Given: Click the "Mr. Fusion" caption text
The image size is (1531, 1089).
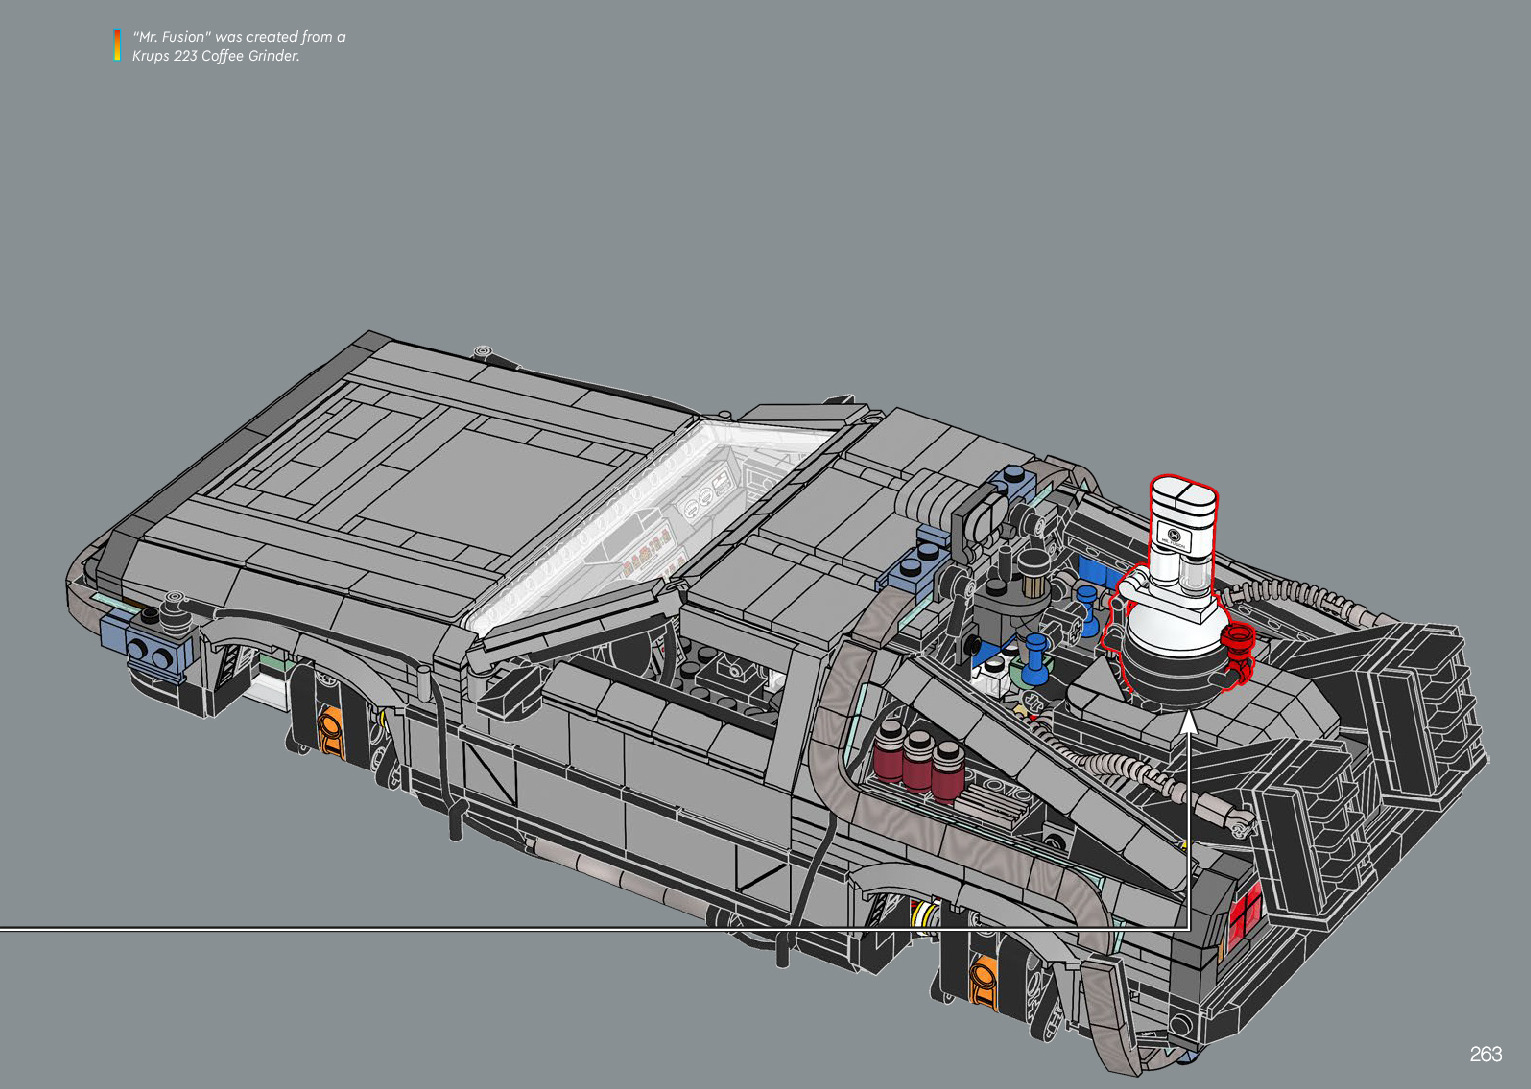Looking at the screenshot, I should [238, 47].
